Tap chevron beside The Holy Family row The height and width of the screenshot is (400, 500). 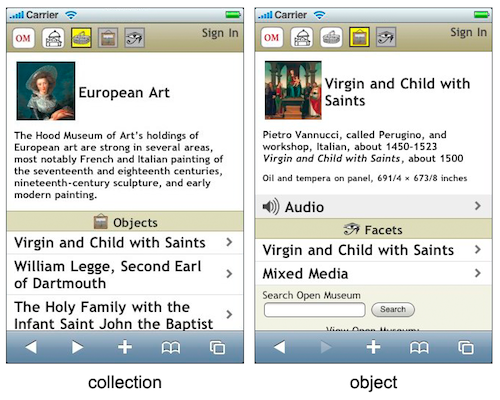point(229,314)
